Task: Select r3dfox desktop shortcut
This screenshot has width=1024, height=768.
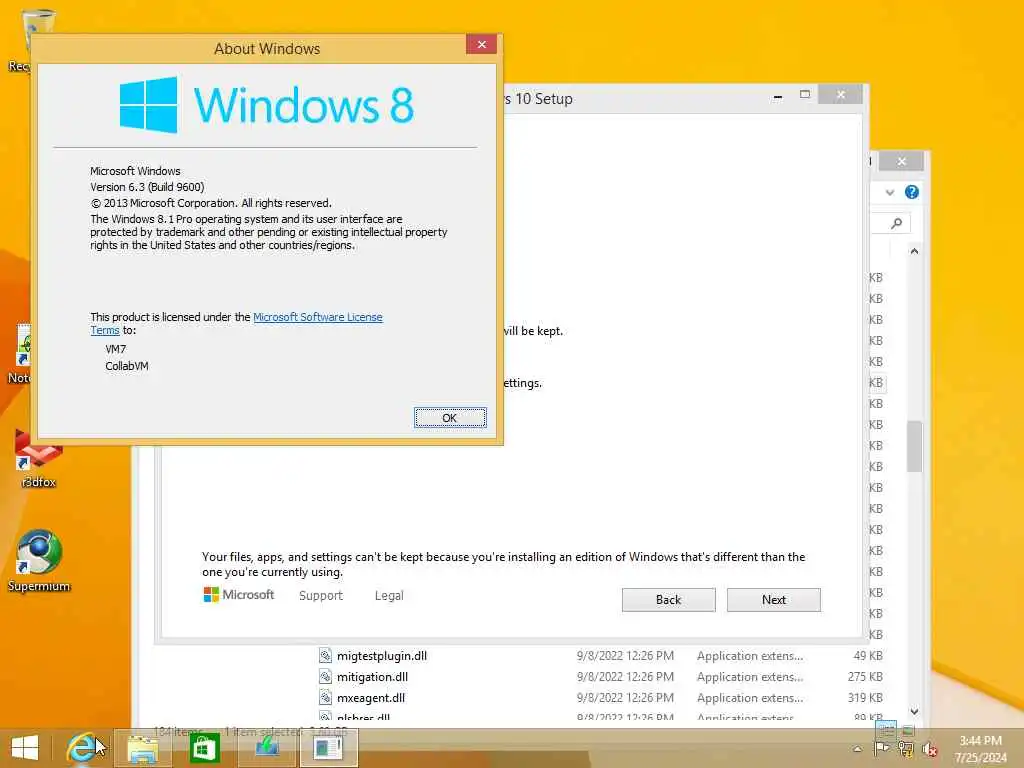Action: click(x=39, y=459)
